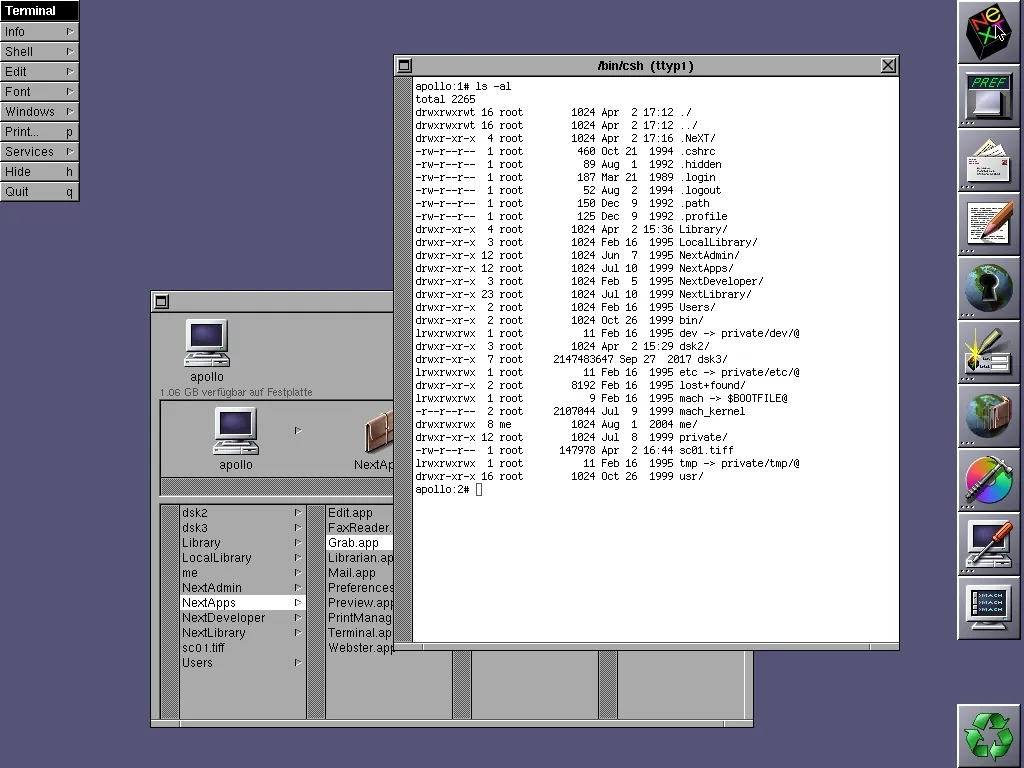The width and height of the screenshot is (1024, 768).
Task: Expand NextDeveloper folder arrow
Action: [x=298, y=618]
